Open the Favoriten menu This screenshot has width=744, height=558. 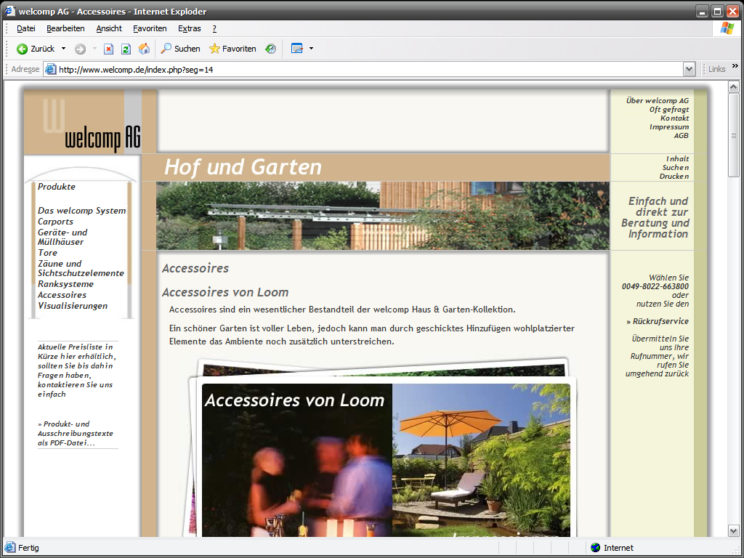[x=149, y=28]
